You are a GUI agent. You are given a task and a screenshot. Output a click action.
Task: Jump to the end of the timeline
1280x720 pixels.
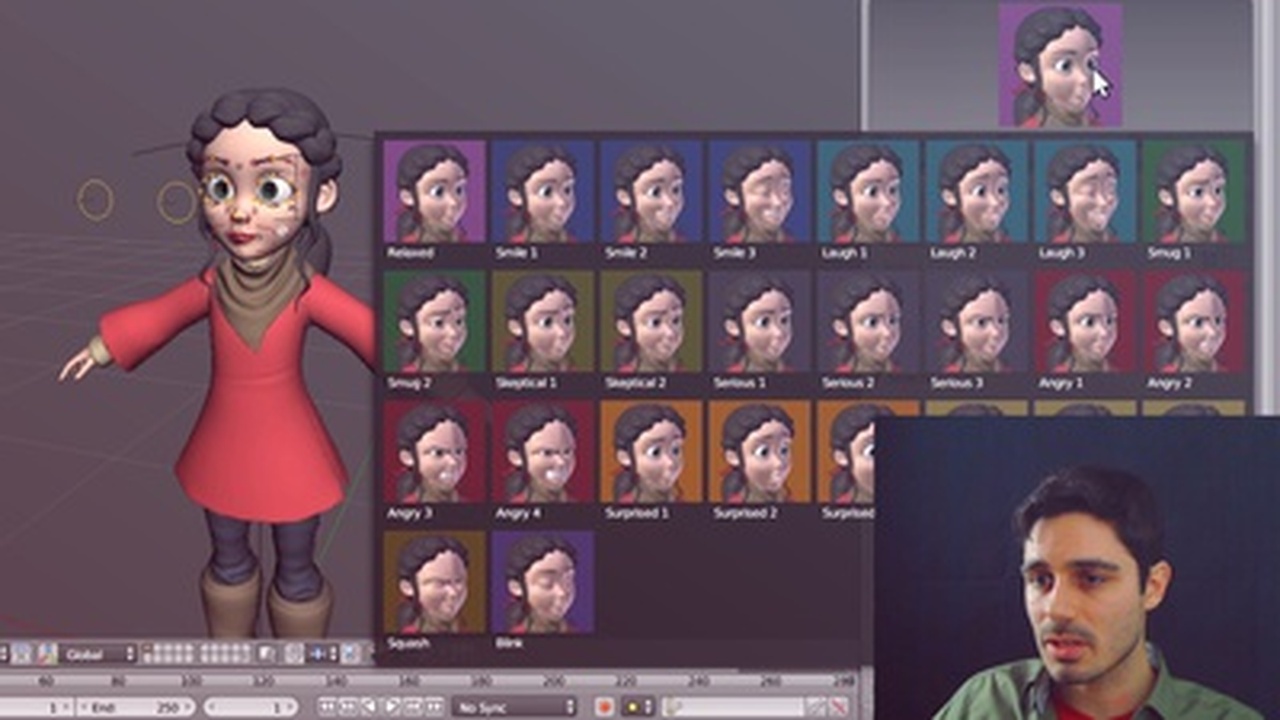[434, 706]
